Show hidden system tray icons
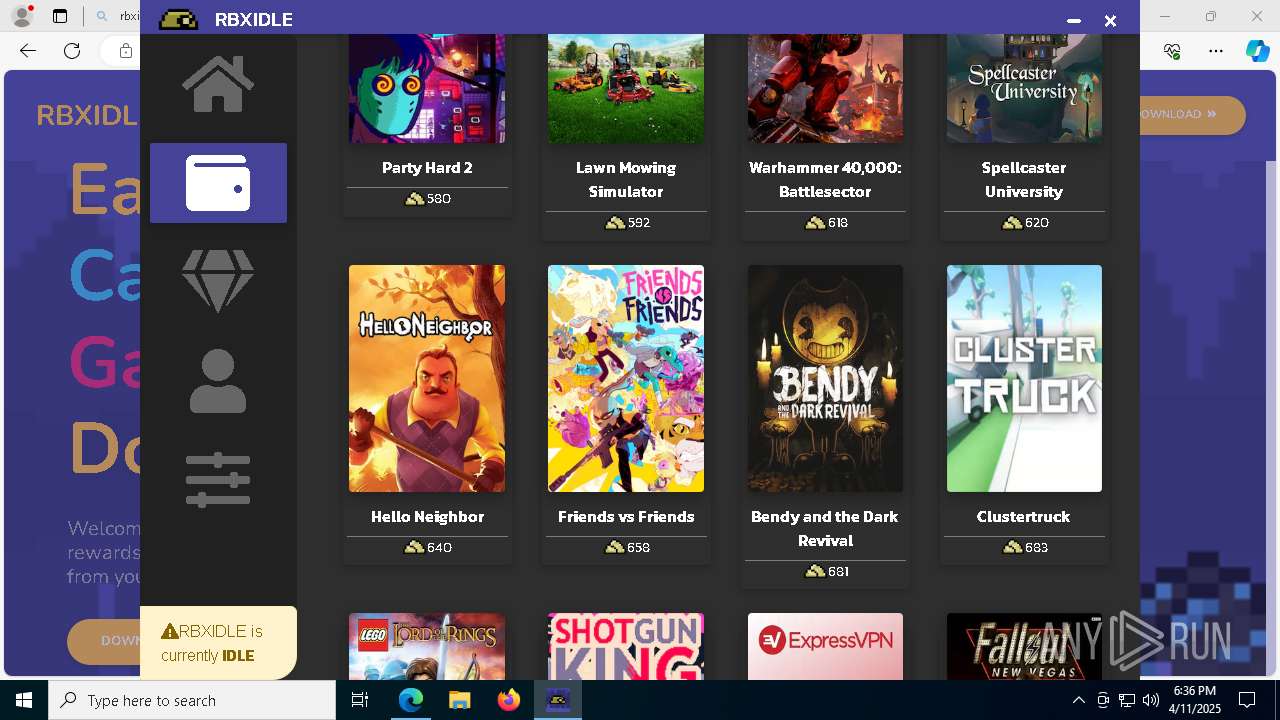The image size is (1280, 720). 1078,700
